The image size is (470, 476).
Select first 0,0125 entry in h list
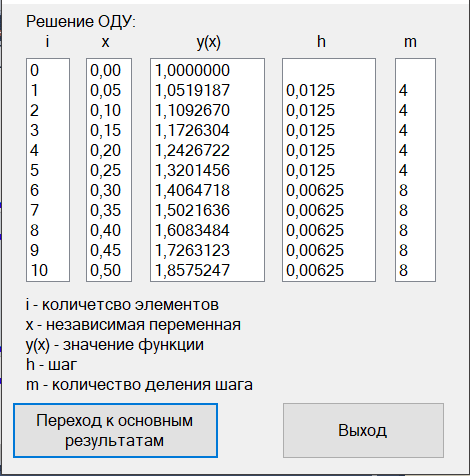310,90
